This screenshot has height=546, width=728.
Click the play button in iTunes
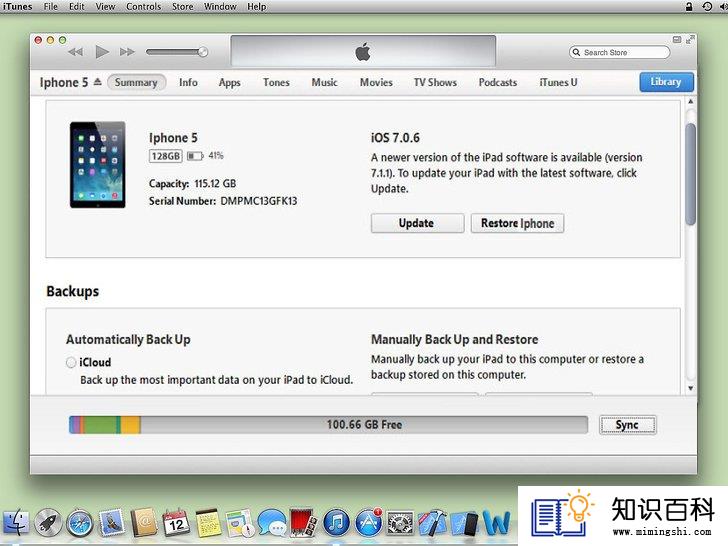(x=102, y=52)
